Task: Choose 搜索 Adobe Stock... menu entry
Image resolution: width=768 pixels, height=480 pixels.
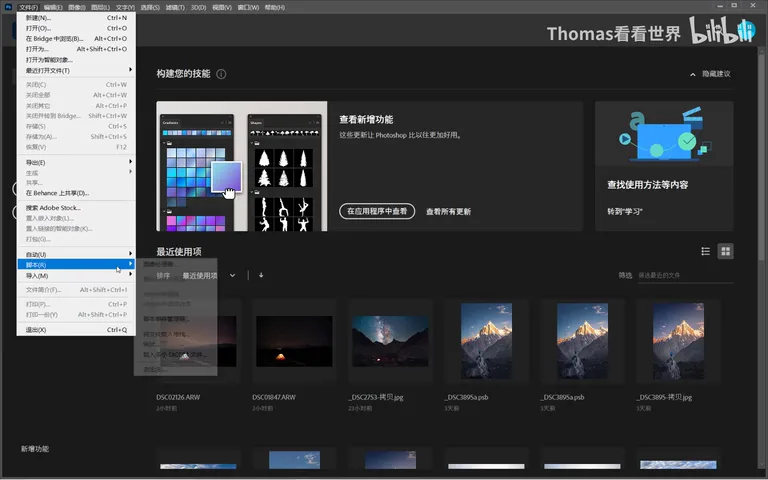Action: coord(76,208)
